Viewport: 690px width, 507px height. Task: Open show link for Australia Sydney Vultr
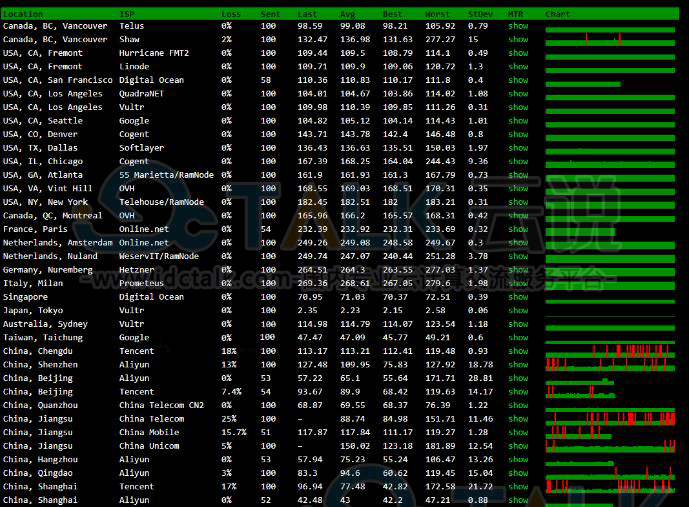point(518,324)
